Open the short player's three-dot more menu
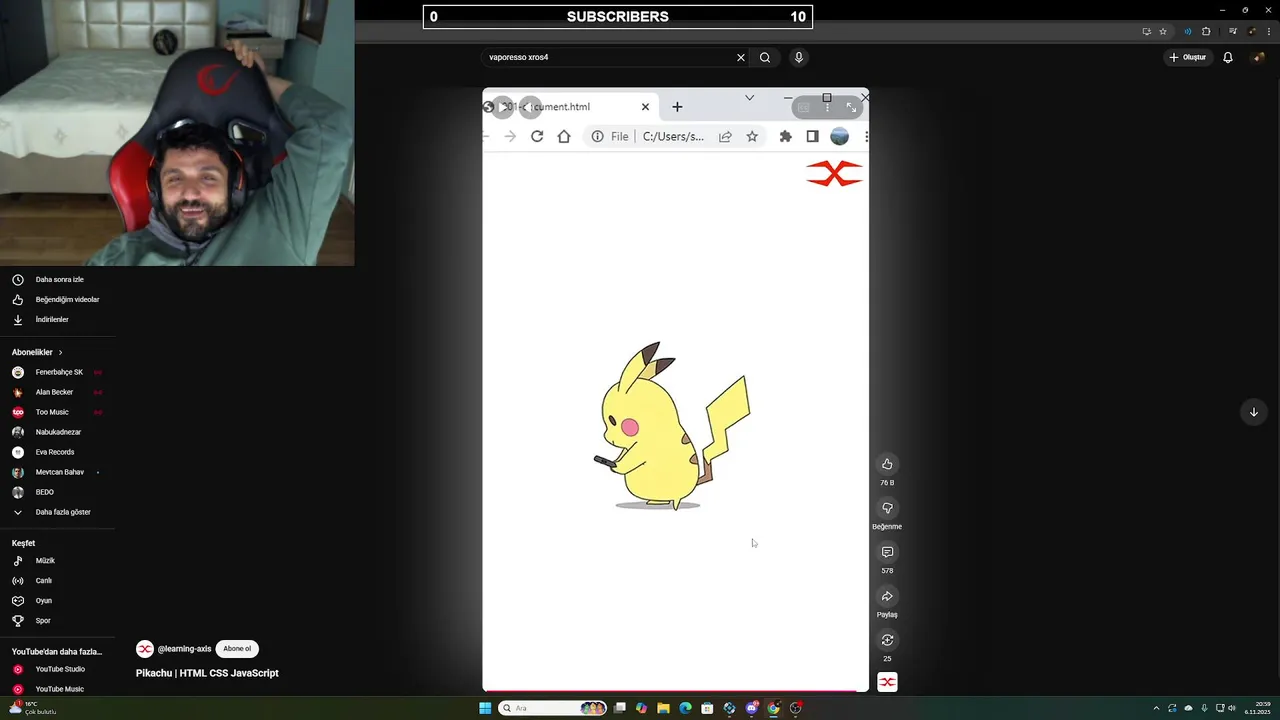 tap(827, 107)
